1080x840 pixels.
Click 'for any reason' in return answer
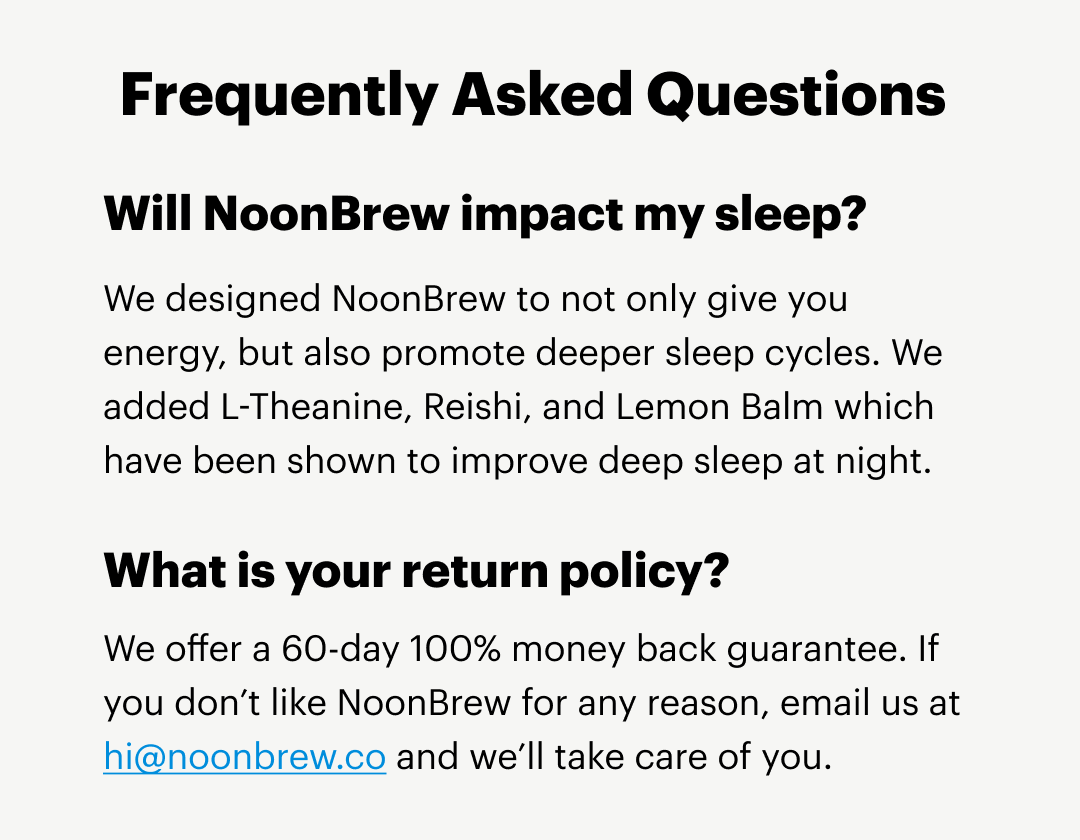click(645, 703)
